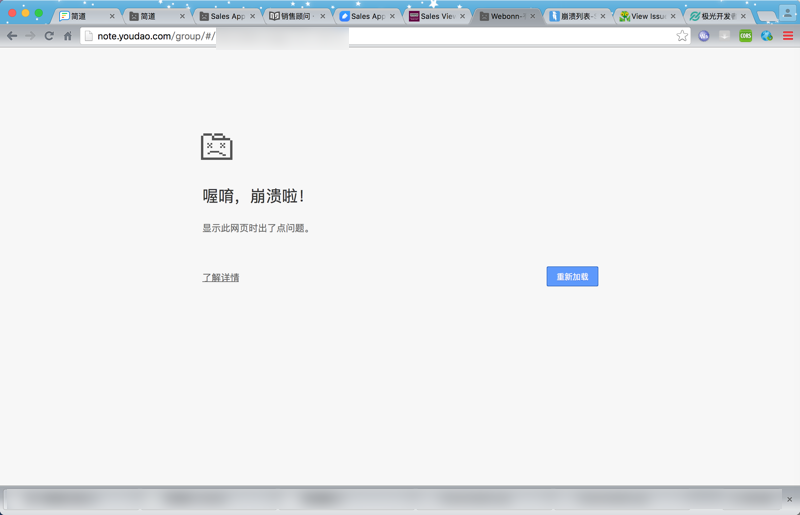The width and height of the screenshot is (800, 515).
Task: Click the forward navigation arrow
Action: [x=31, y=36]
